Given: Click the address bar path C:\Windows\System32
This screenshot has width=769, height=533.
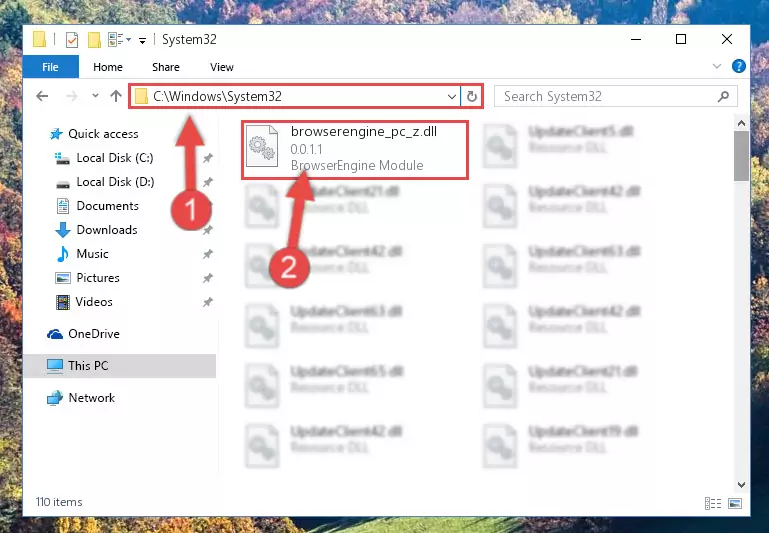Looking at the screenshot, I should (x=217, y=96).
